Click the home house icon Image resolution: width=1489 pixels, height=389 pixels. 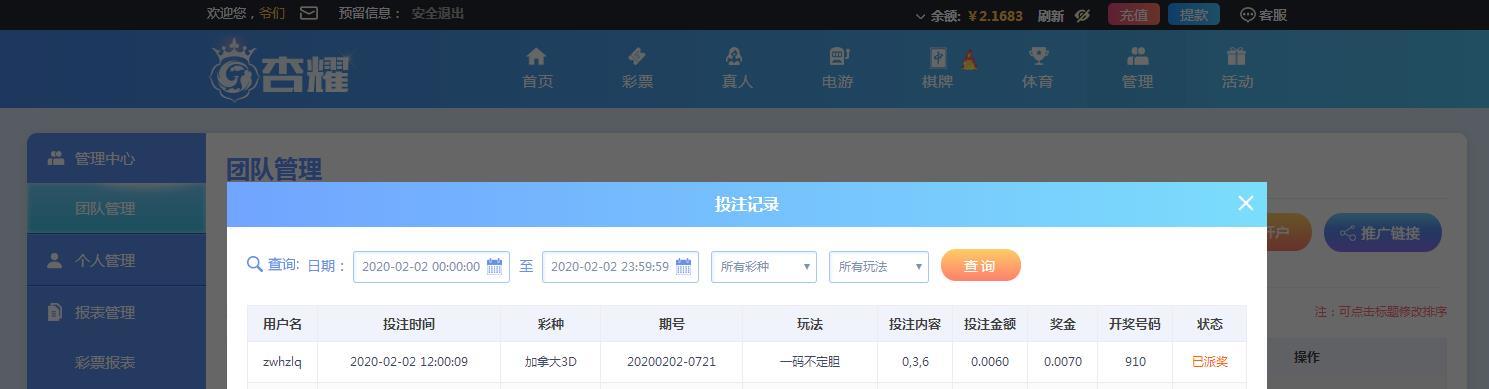click(x=537, y=56)
